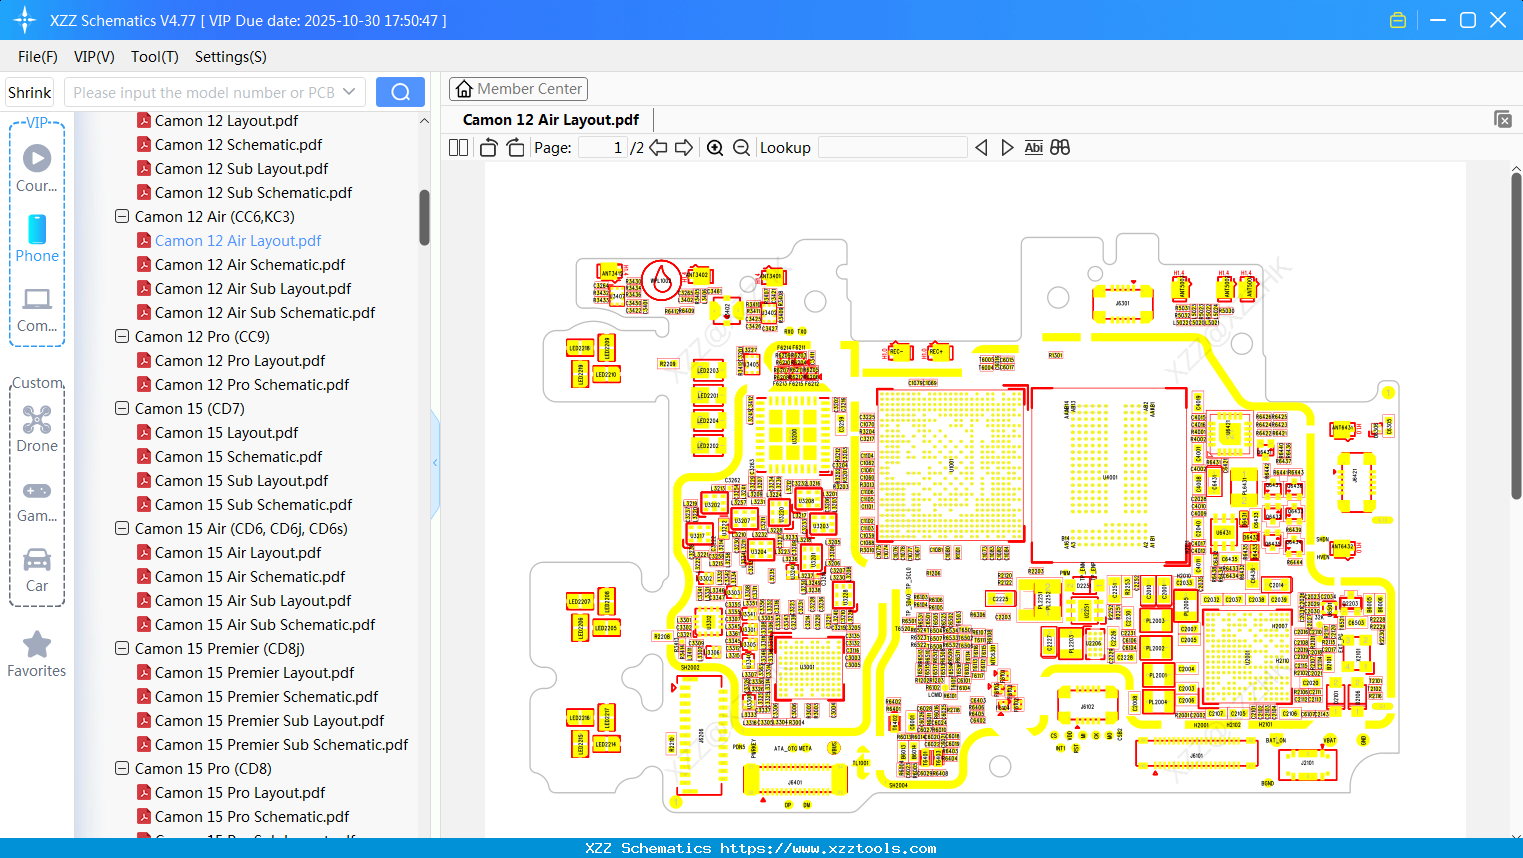Image resolution: width=1523 pixels, height=858 pixels.
Task: Click the Shrink button
Action: (x=29, y=92)
